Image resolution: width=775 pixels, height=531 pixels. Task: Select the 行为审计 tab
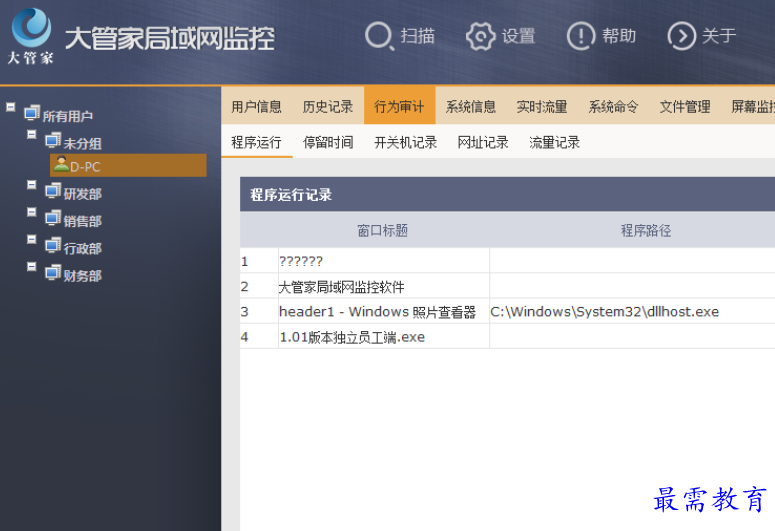pos(399,105)
